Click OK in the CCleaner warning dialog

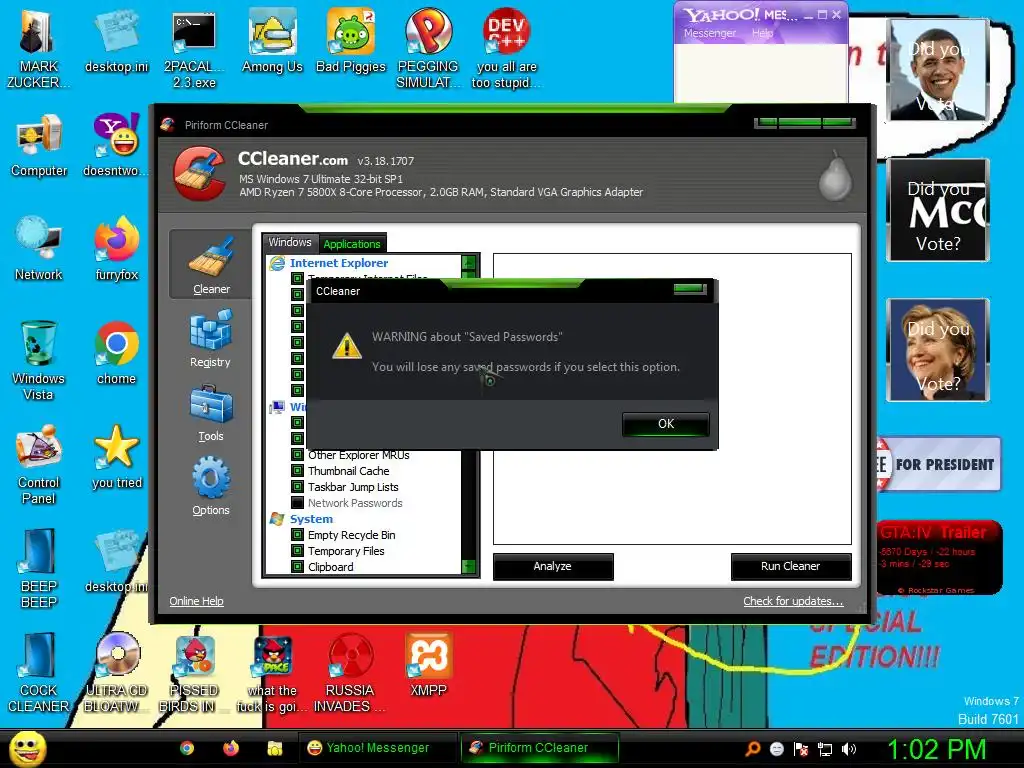point(665,424)
